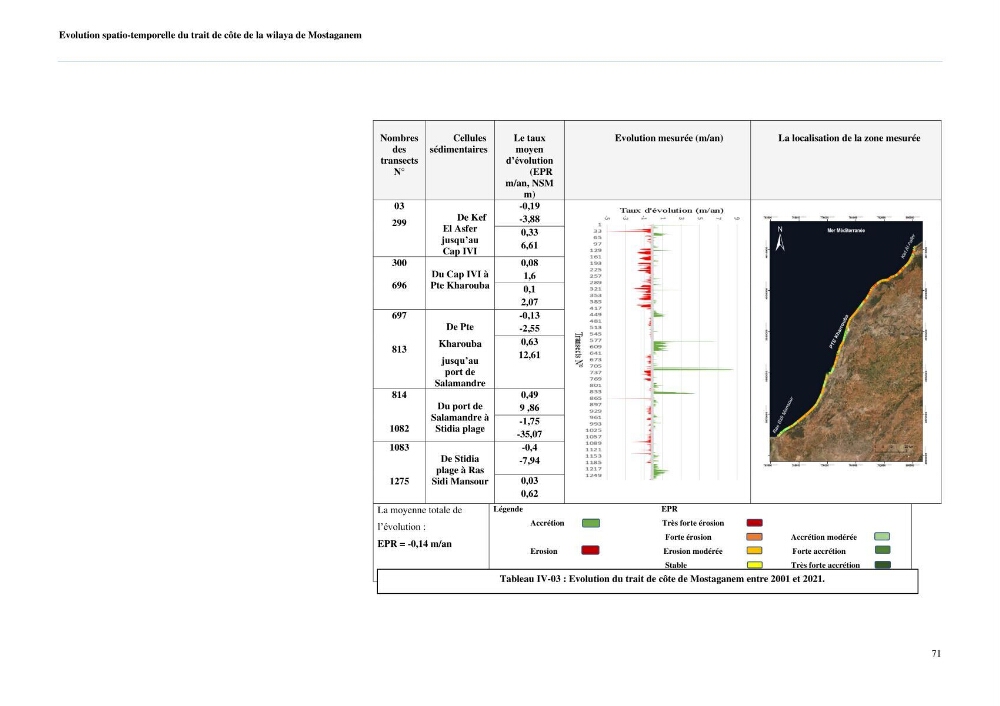Select the value -2,55
Viewport: 1000px width, 706px height.
[x=529, y=328]
